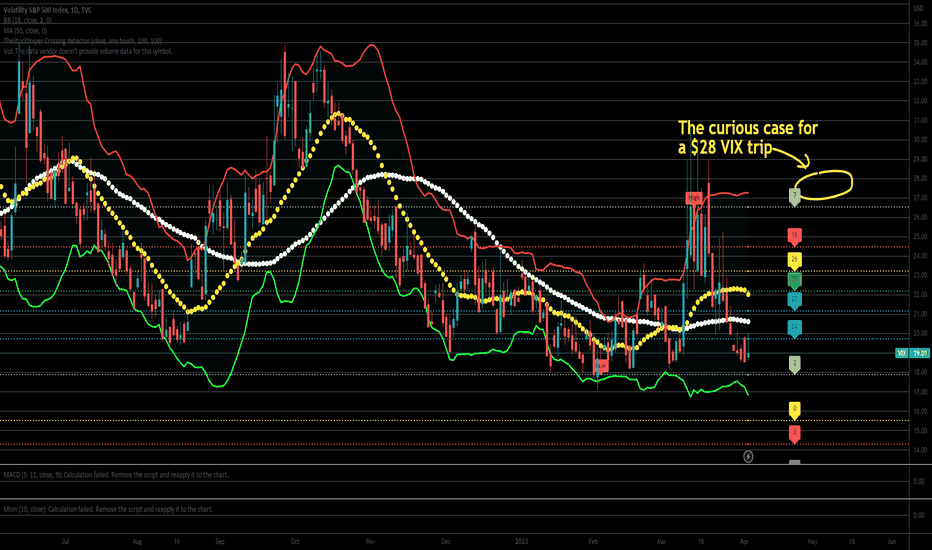Viewport: 932px width, 550px height.
Task: Select the yellow crossing label marked 0
Action: point(794,410)
